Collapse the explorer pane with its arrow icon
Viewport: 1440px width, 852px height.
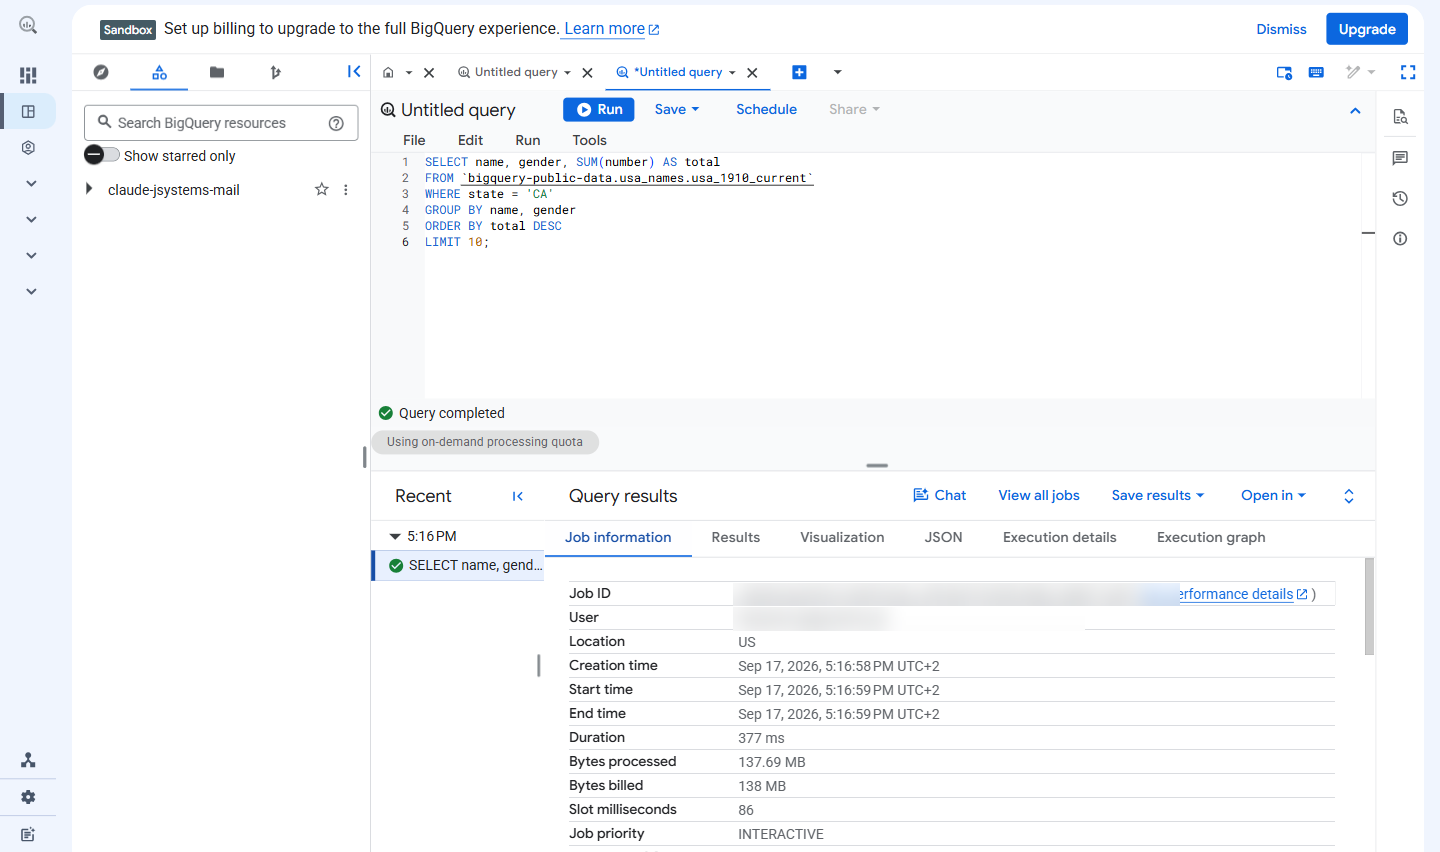(x=354, y=71)
